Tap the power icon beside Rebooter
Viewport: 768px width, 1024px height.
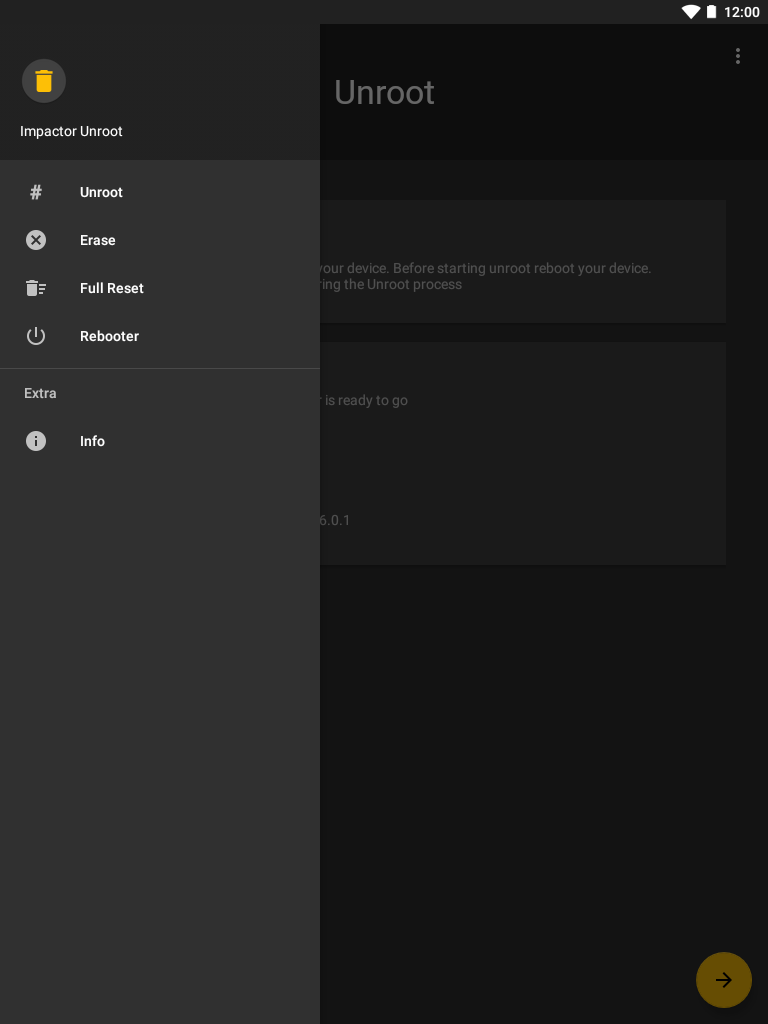36,336
